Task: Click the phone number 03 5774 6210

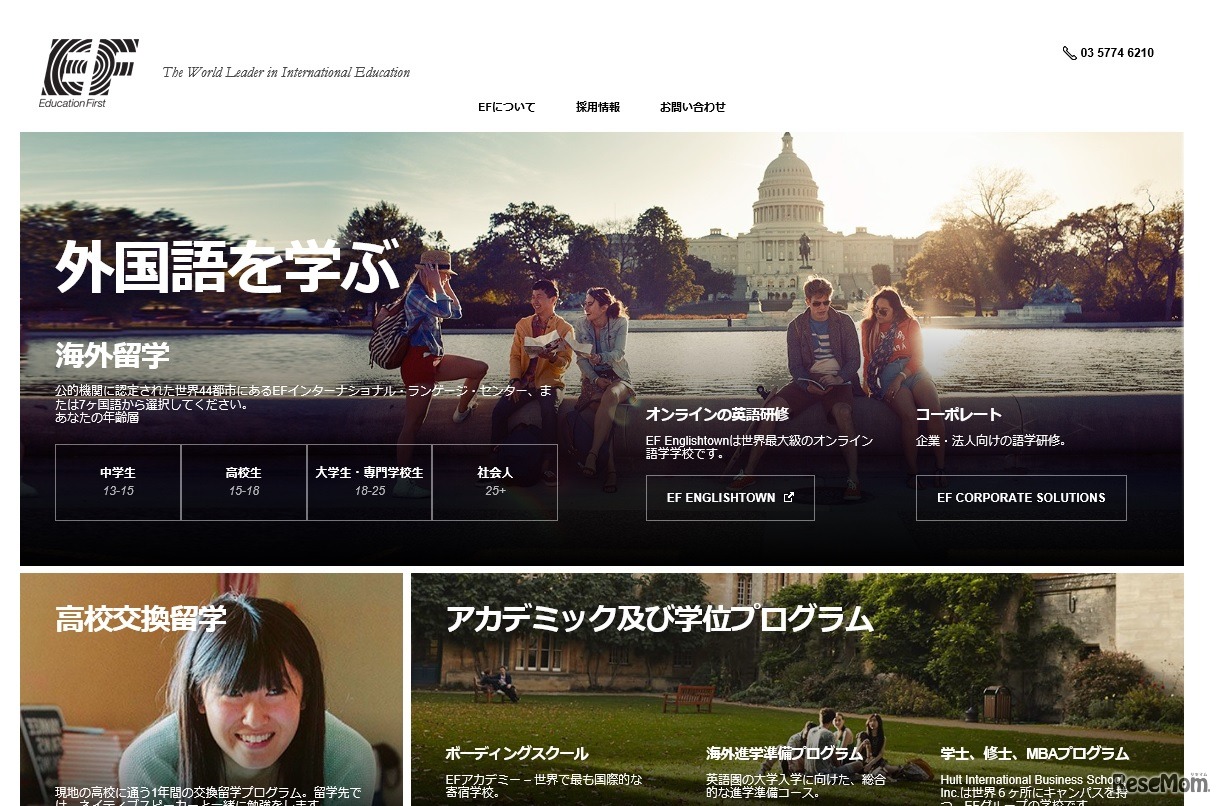Action: [x=1116, y=53]
